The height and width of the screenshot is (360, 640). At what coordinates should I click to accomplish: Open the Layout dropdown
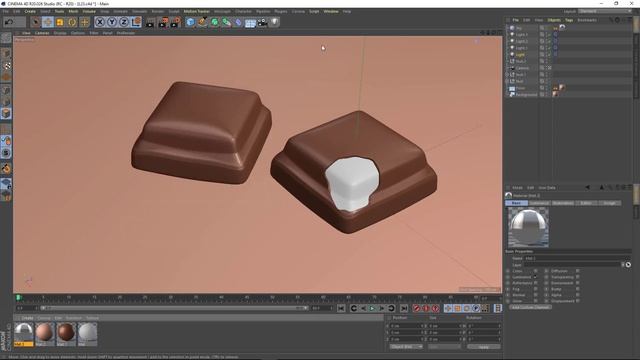[x=604, y=11]
